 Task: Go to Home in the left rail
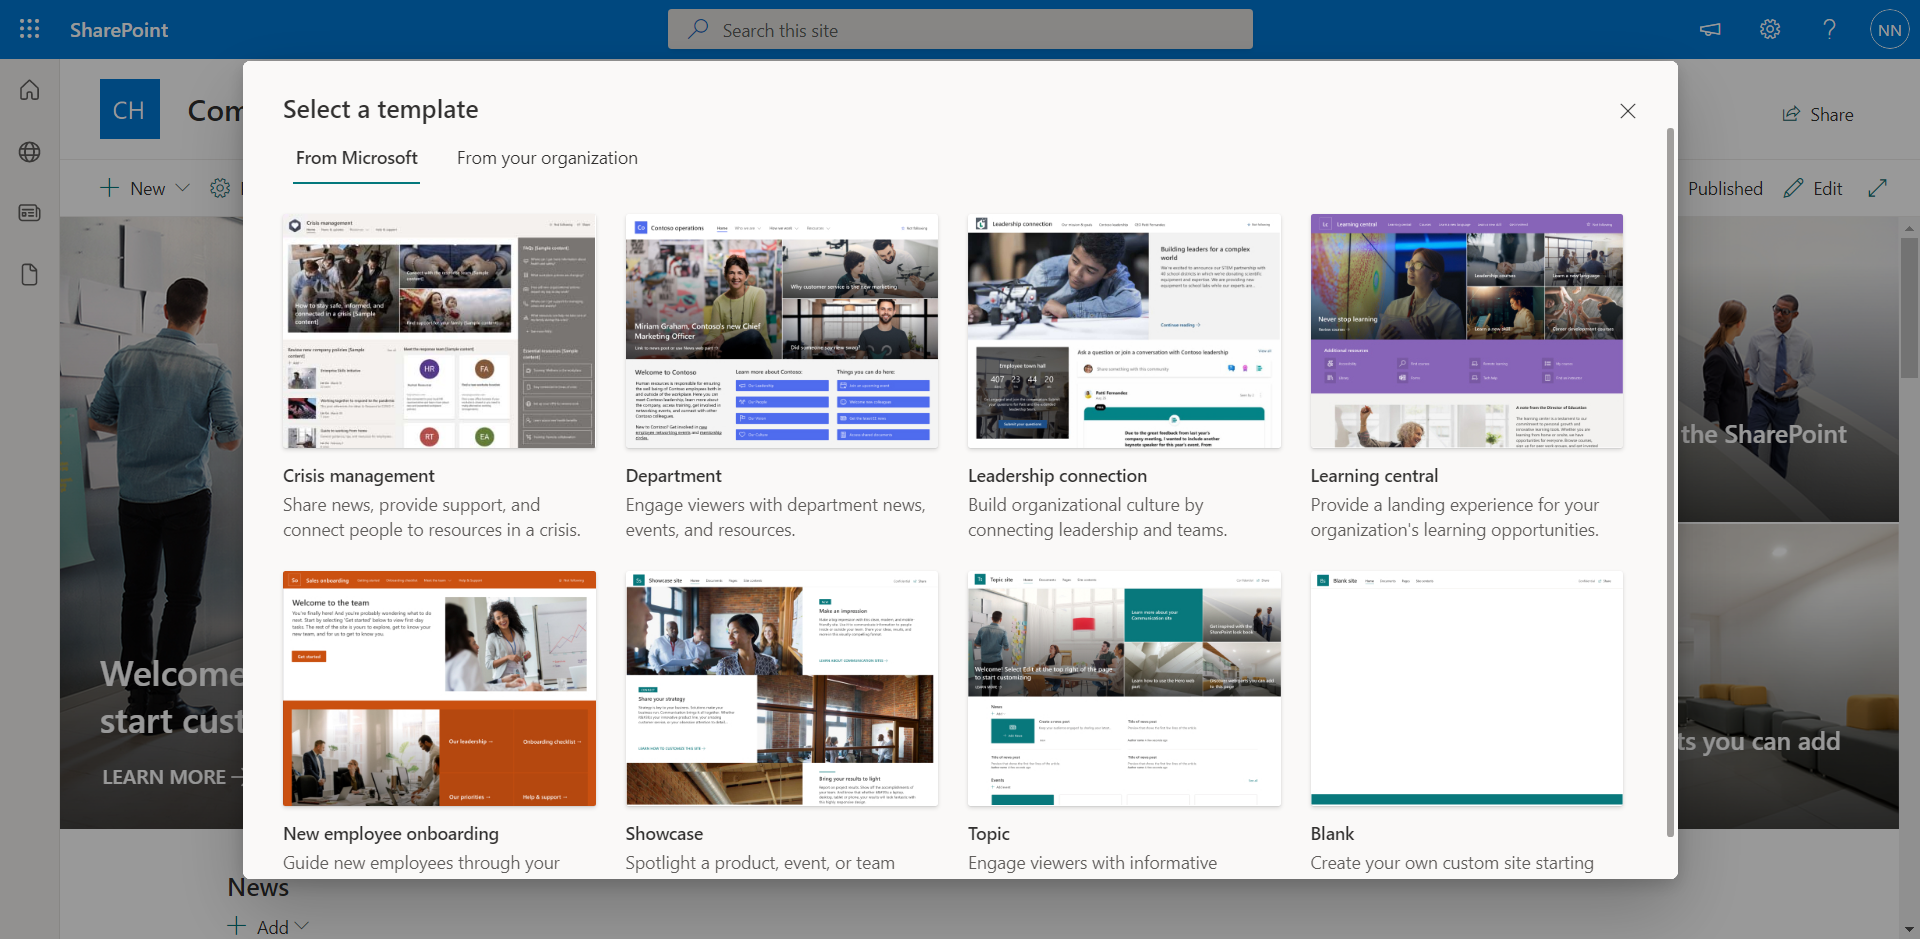pyautogui.click(x=30, y=90)
